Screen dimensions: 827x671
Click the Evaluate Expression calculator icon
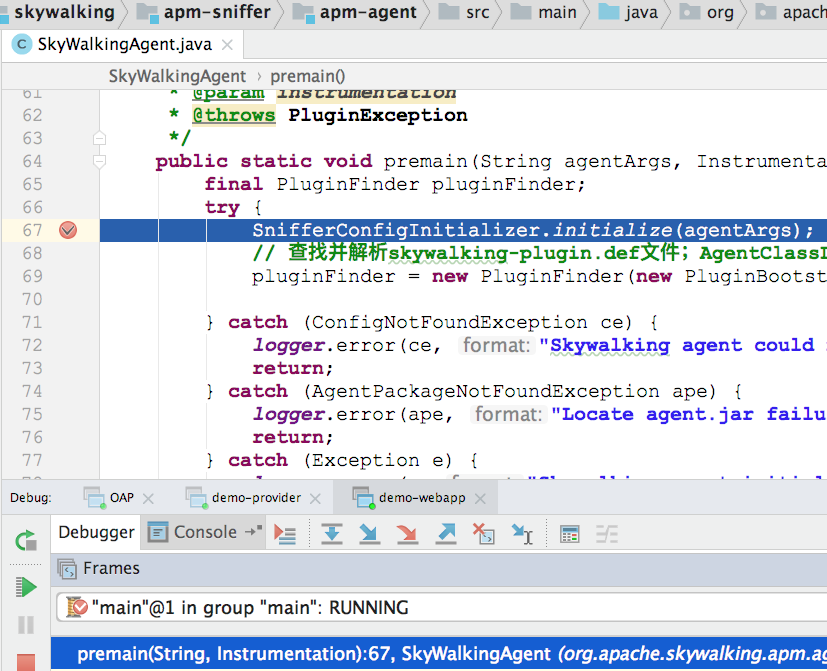point(570,534)
